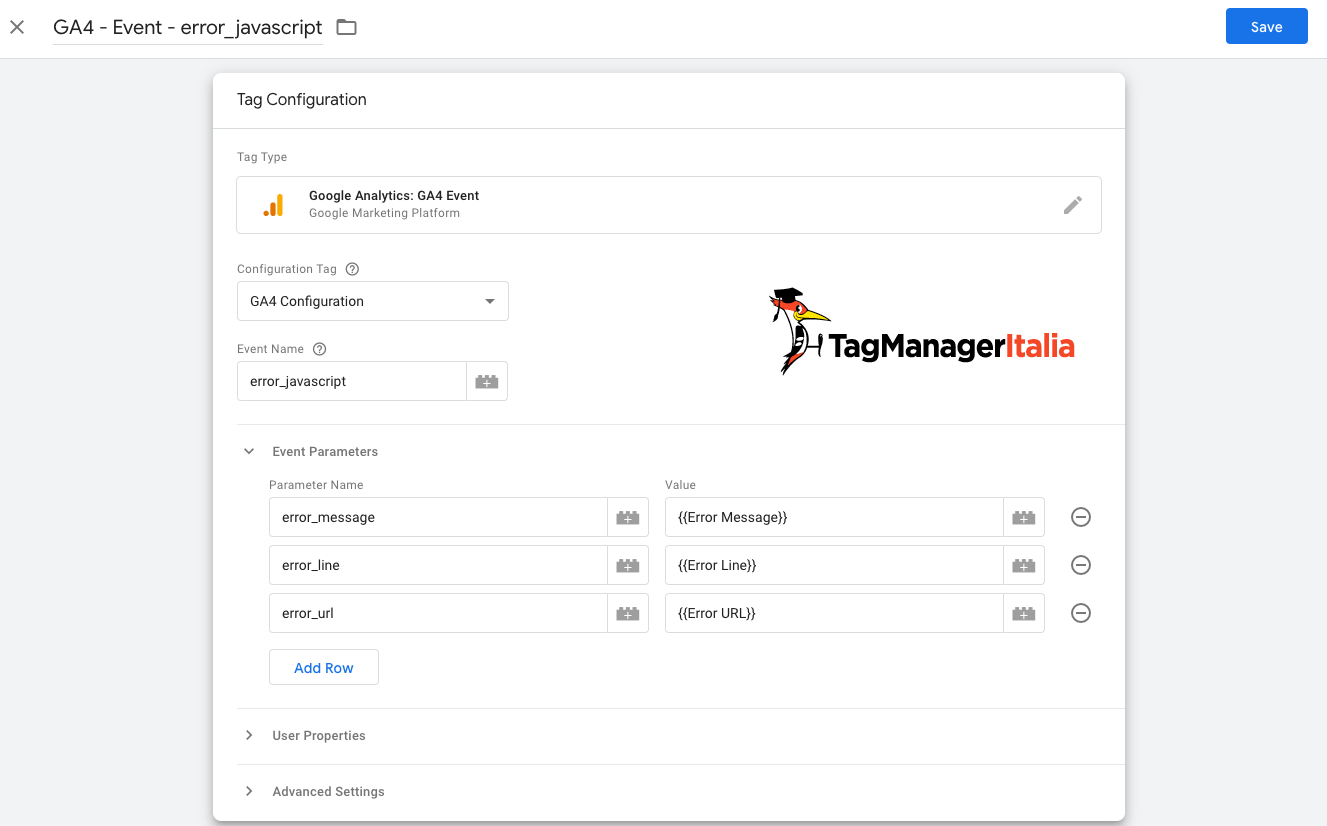Remove the error_message parameter row

(1081, 517)
